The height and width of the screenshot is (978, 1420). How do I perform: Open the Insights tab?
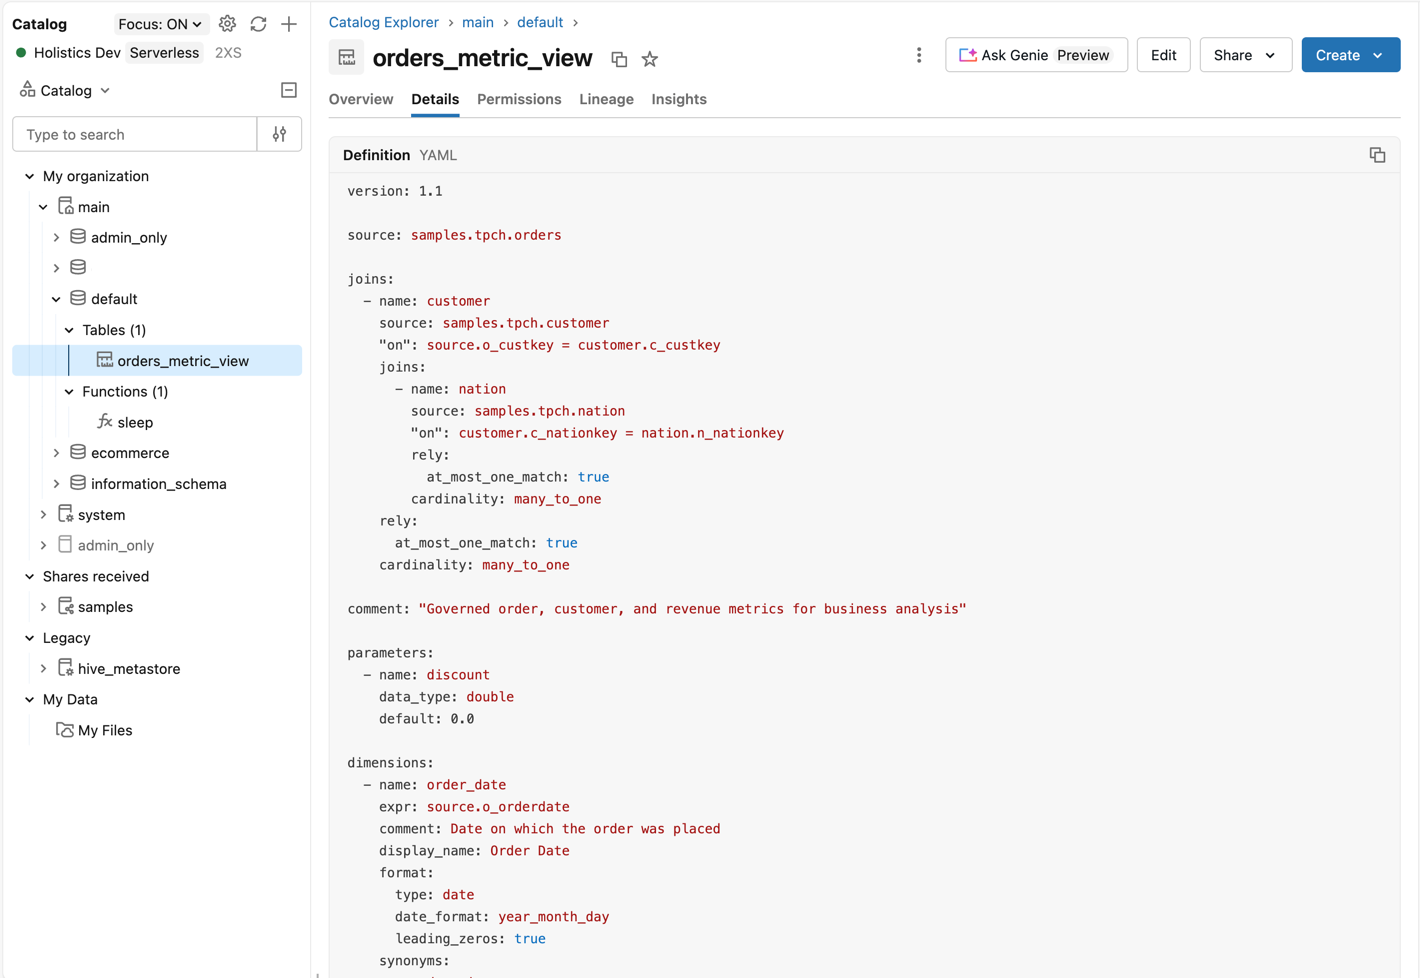click(679, 99)
